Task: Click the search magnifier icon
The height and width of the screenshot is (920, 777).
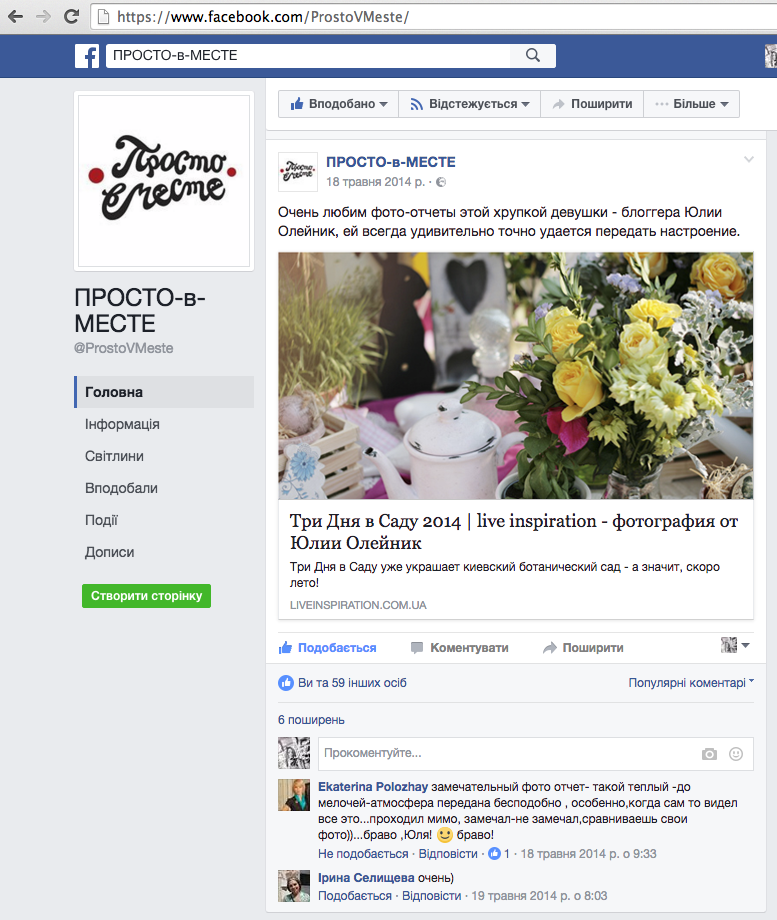Action: pyautogui.click(x=533, y=55)
